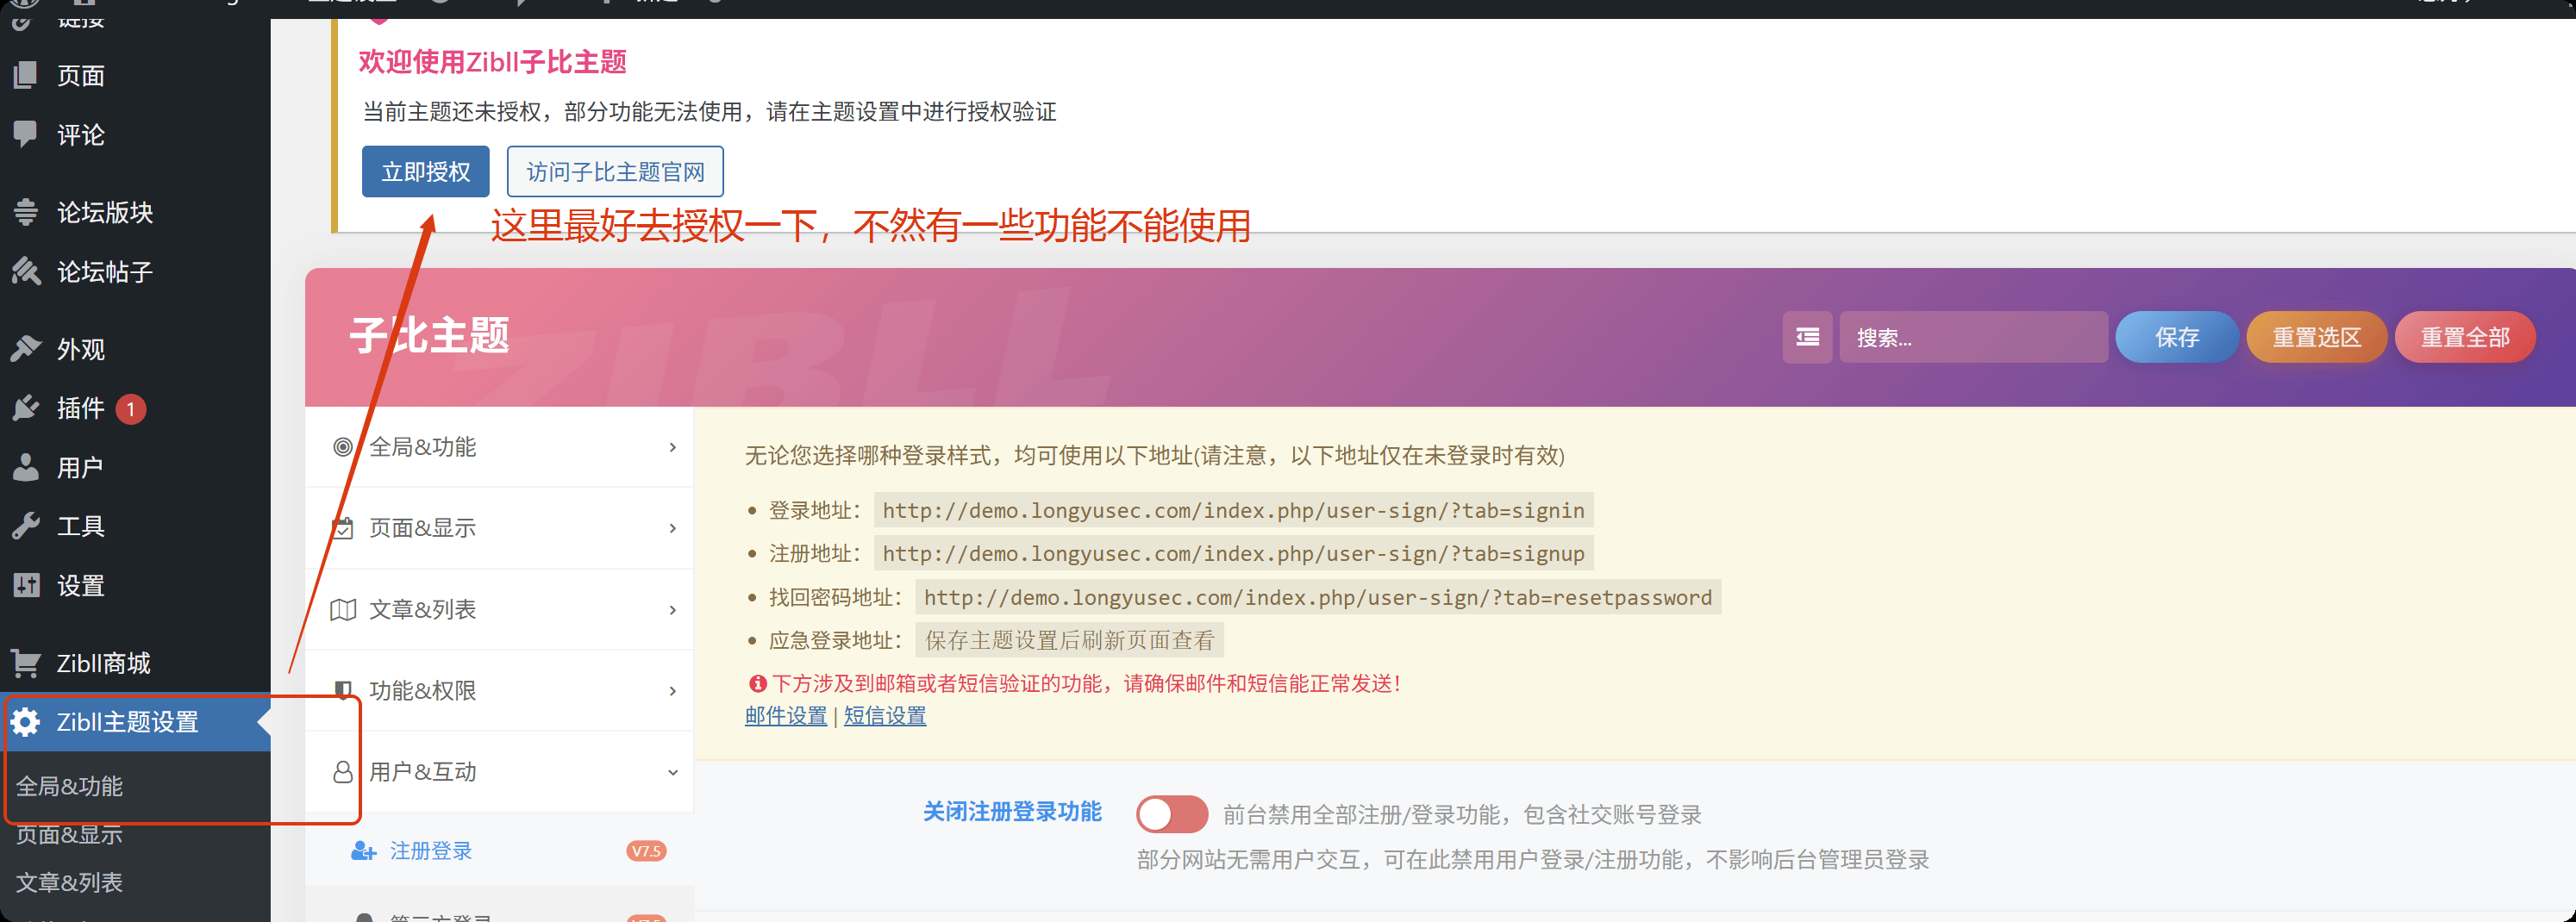Click the expand-all menu icon beside search
The image size is (2576, 922).
[x=1807, y=338]
